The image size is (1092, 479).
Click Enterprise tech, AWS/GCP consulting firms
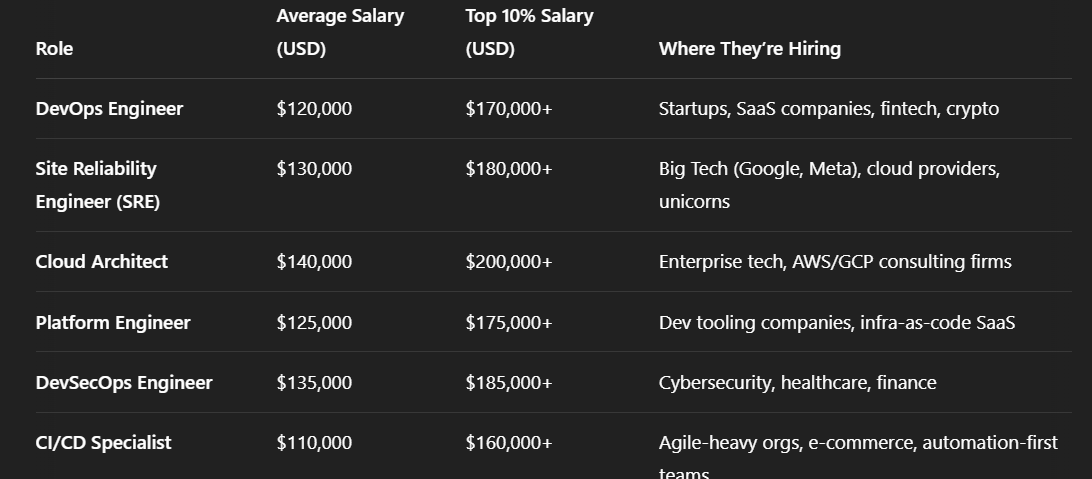tap(835, 262)
